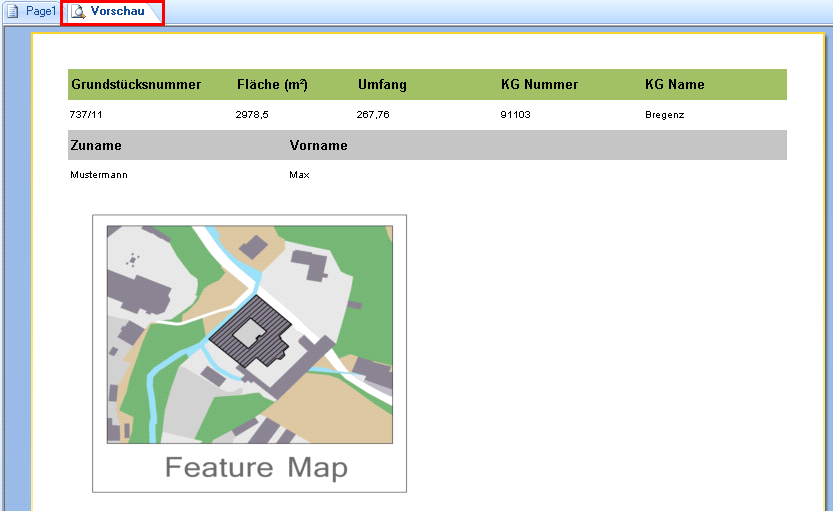
Task: Select the surname value Mustermann
Action: click(x=99, y=175)
